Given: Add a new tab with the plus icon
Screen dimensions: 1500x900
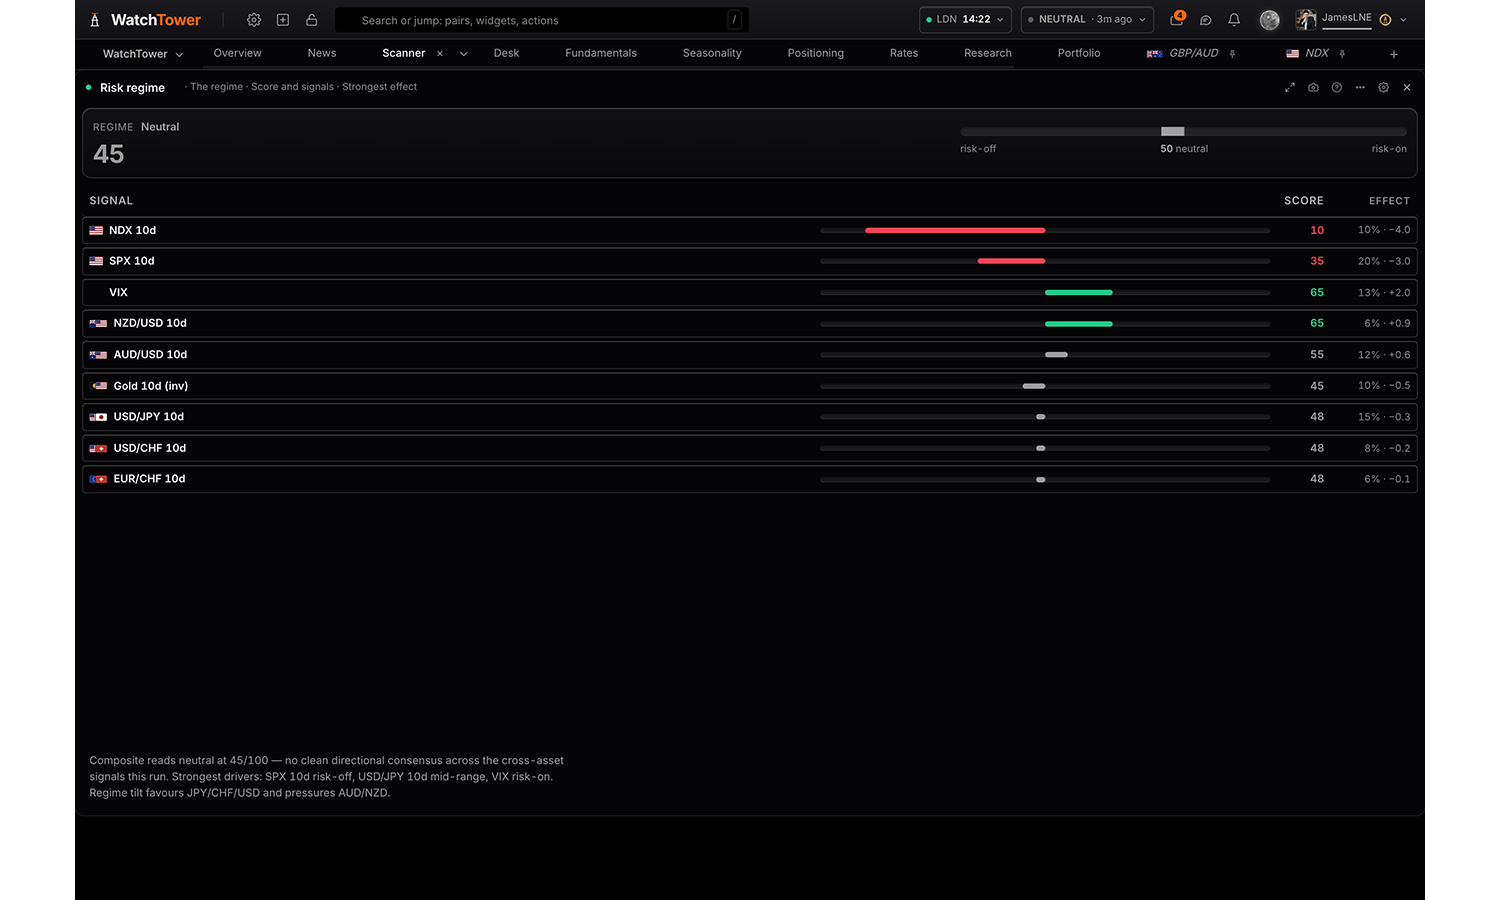Looking at the screenshot, I should click(1394, 54).
